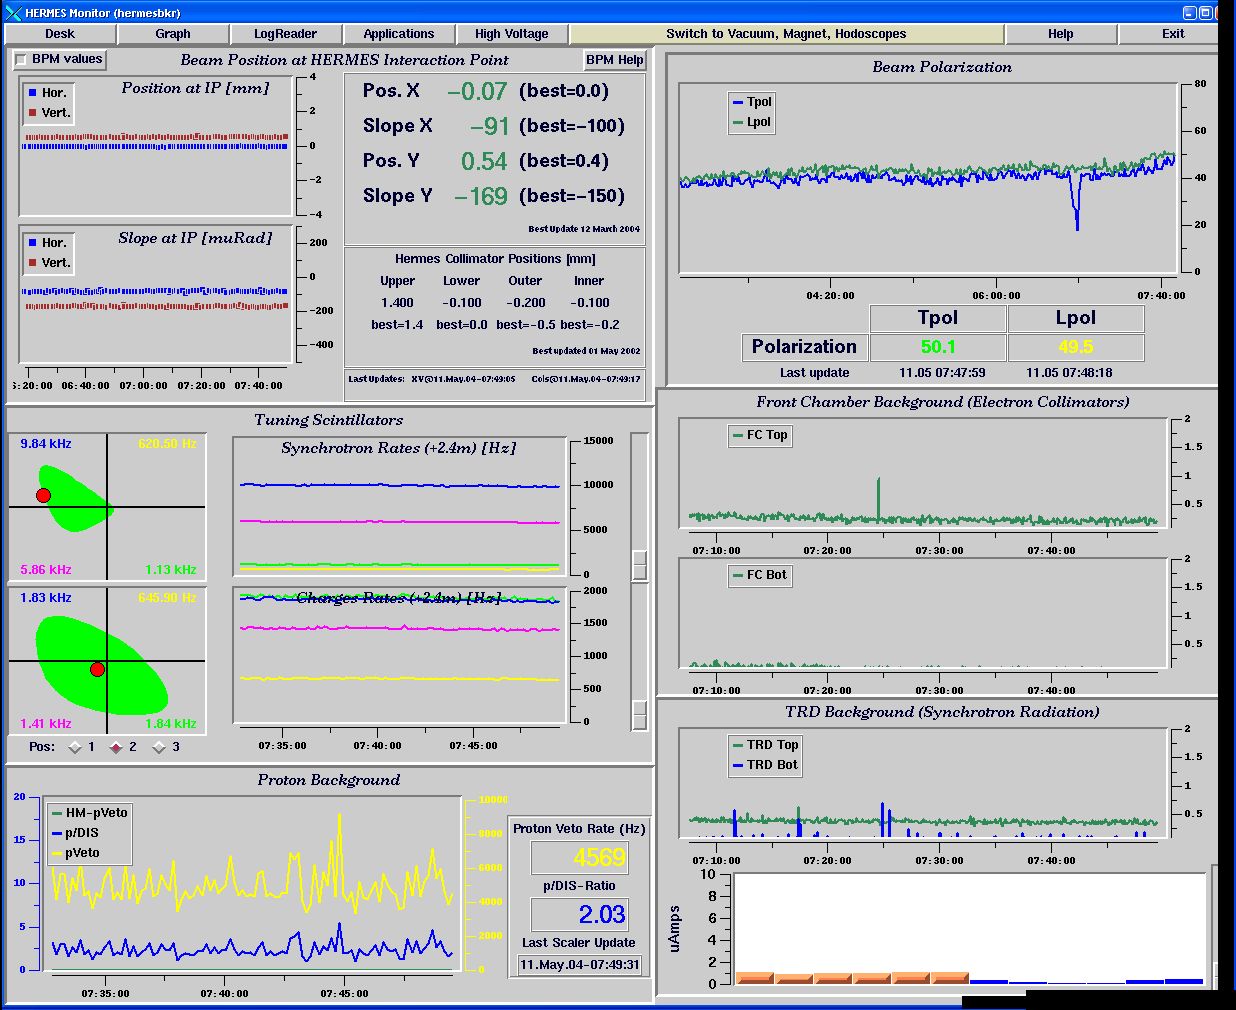Click the Pos. X value -0.07
The image size is (1236, 1010).
point(477,92)
